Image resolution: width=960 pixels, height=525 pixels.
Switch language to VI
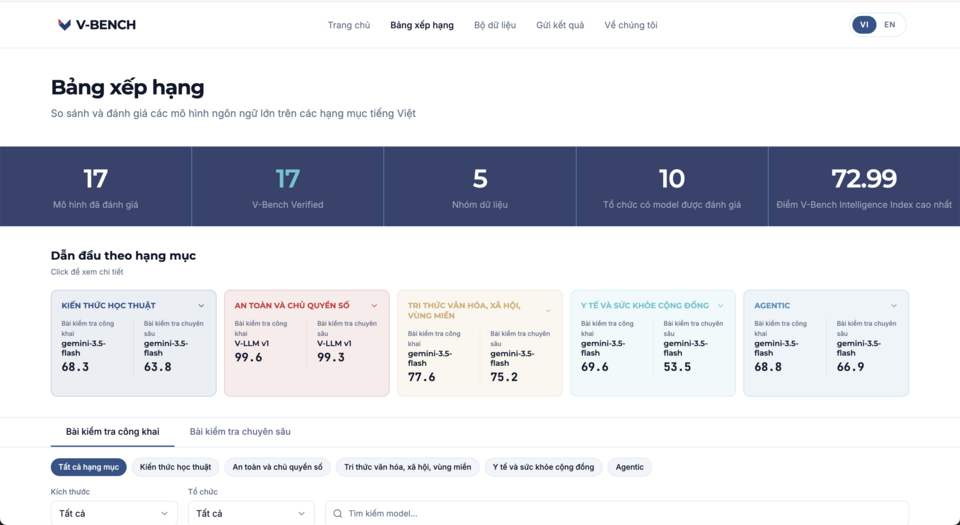point(864,25)
